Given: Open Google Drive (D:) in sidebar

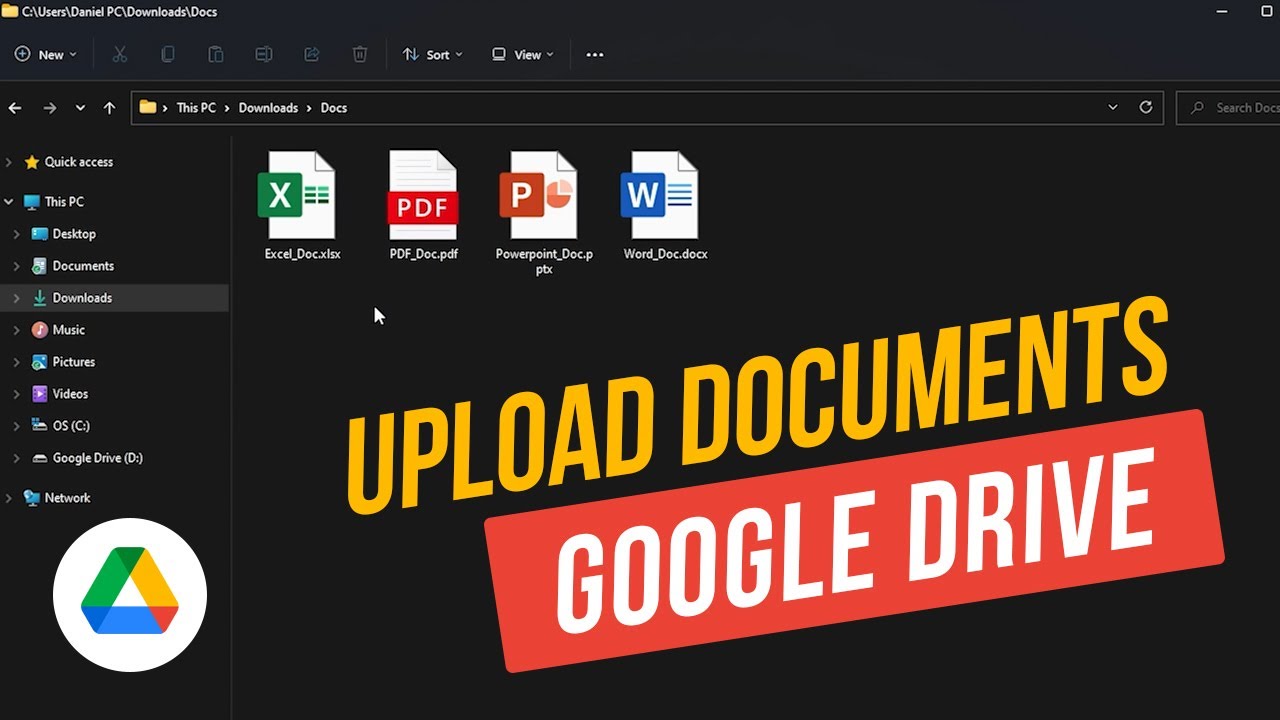Looking at the screenshot, I should click(98, 458).
